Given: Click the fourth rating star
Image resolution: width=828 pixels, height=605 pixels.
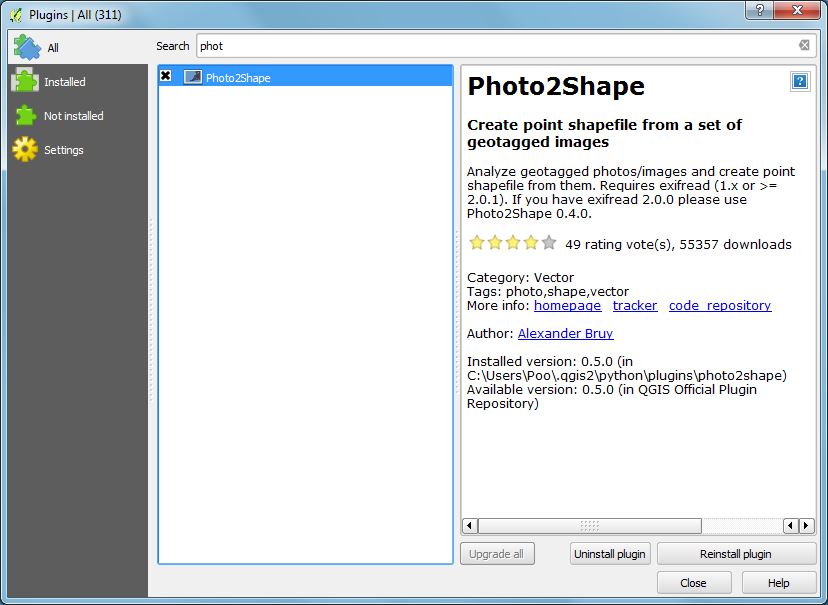Looking at the screenshot, I should pos(531,242).
